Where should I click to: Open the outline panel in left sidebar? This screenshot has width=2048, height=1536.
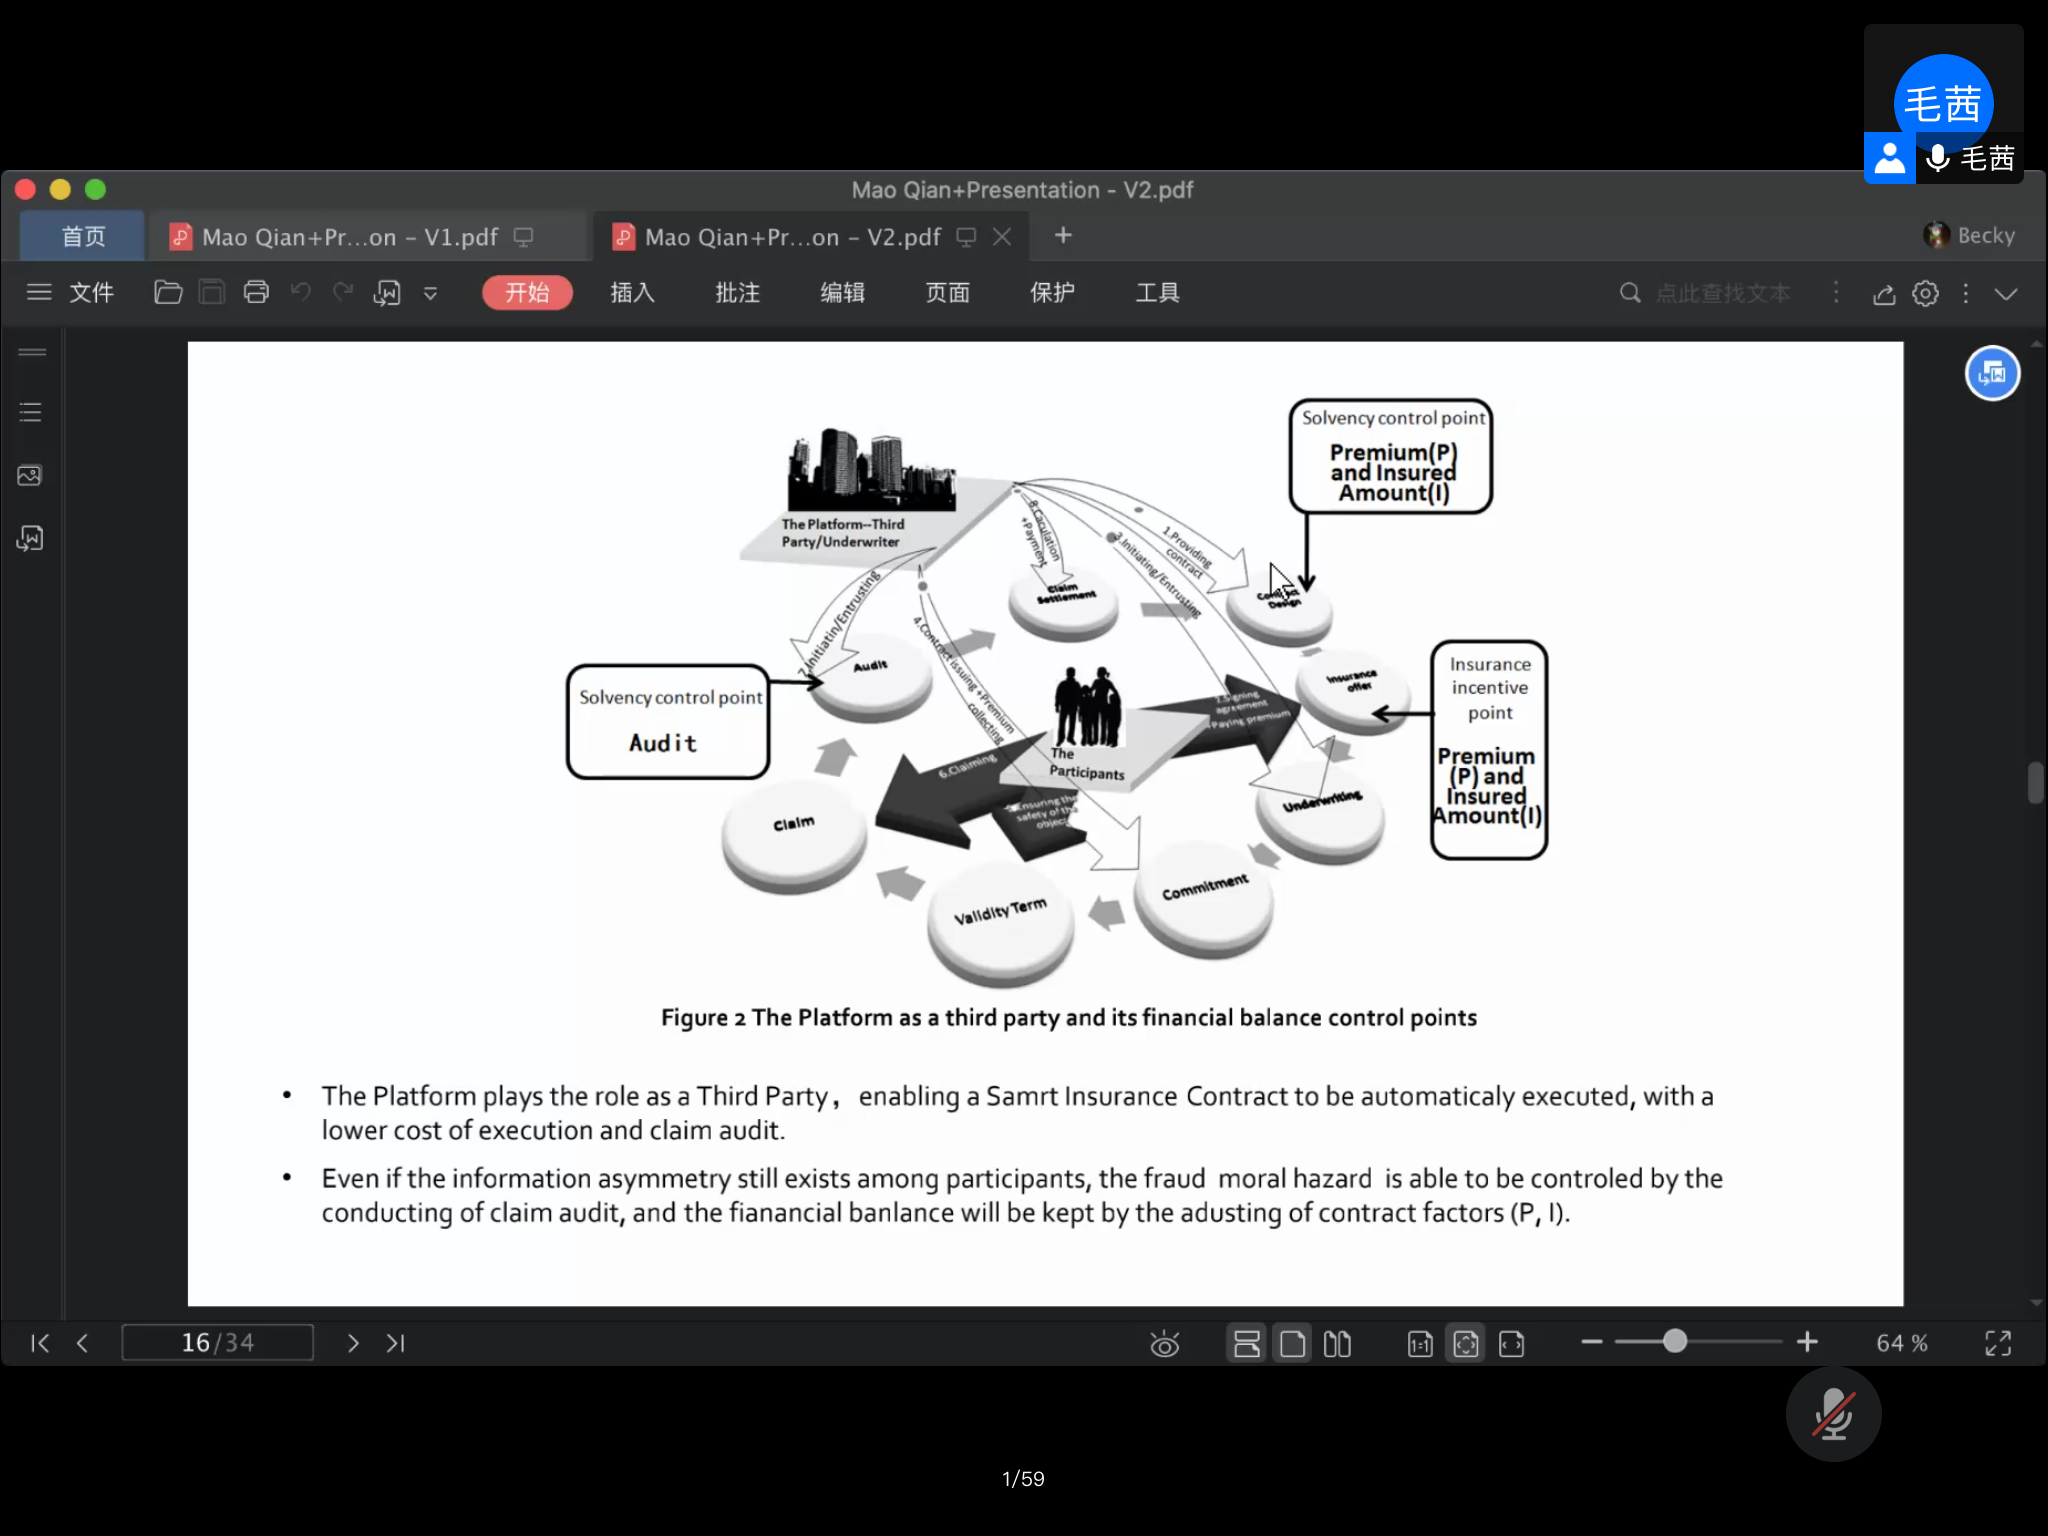pos(31,412)
